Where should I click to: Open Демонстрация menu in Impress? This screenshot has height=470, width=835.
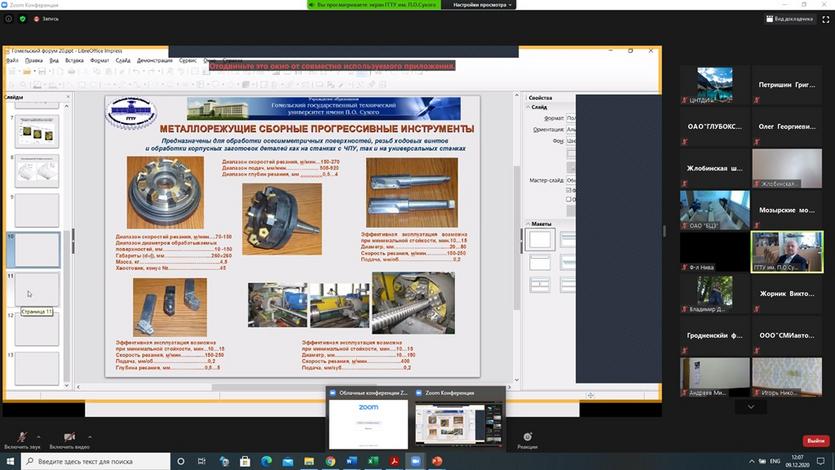coord(155,61)
